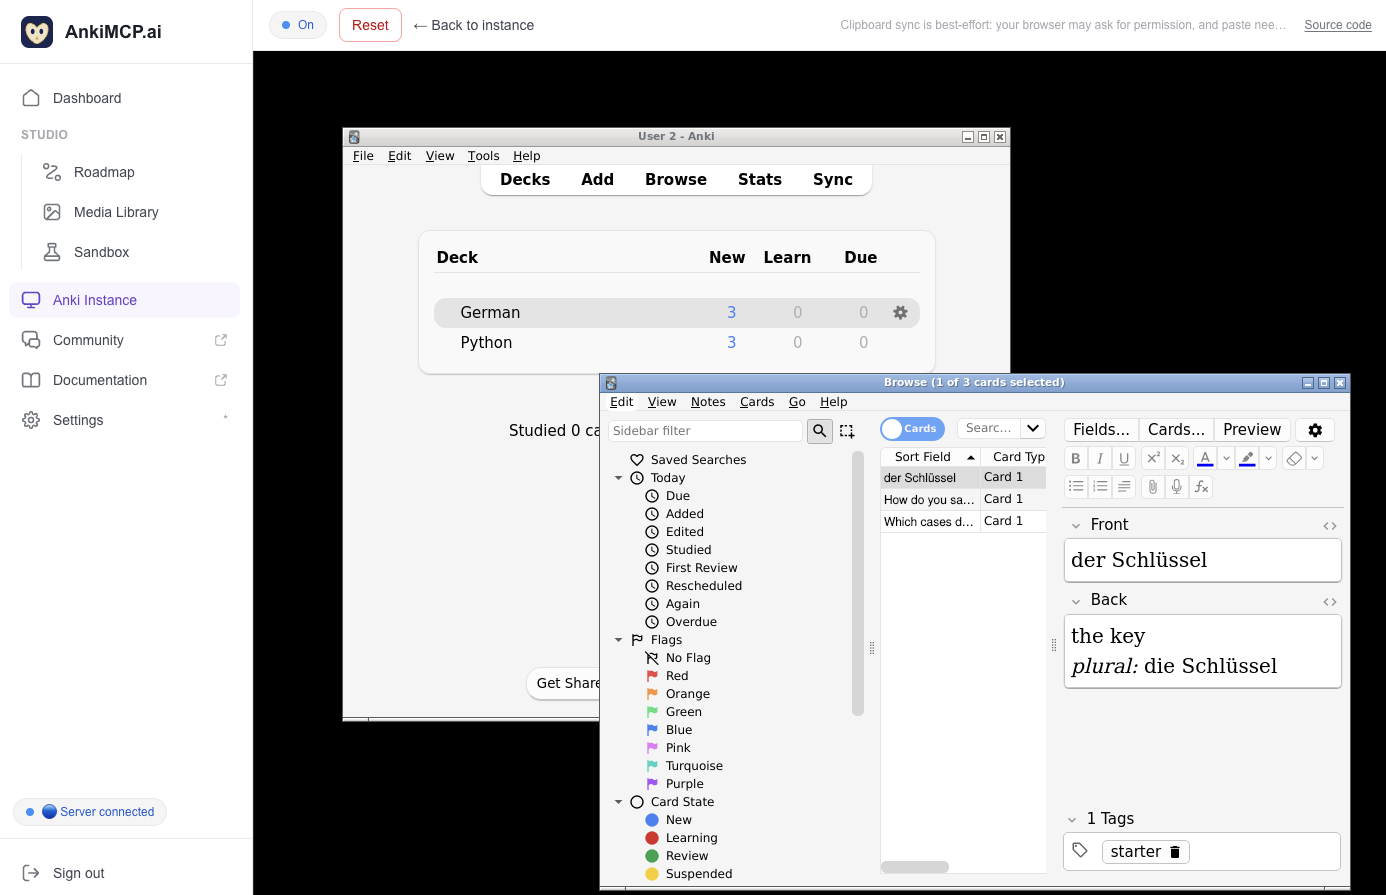Click Sign out in sidebar

pyautogui.click(x=78, y=873)
